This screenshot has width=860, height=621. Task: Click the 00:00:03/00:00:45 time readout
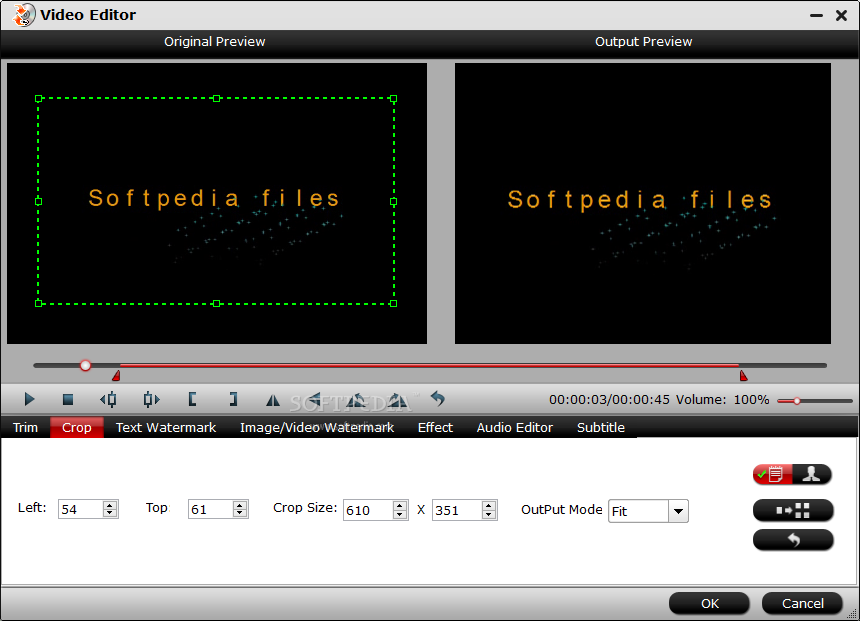609,399
